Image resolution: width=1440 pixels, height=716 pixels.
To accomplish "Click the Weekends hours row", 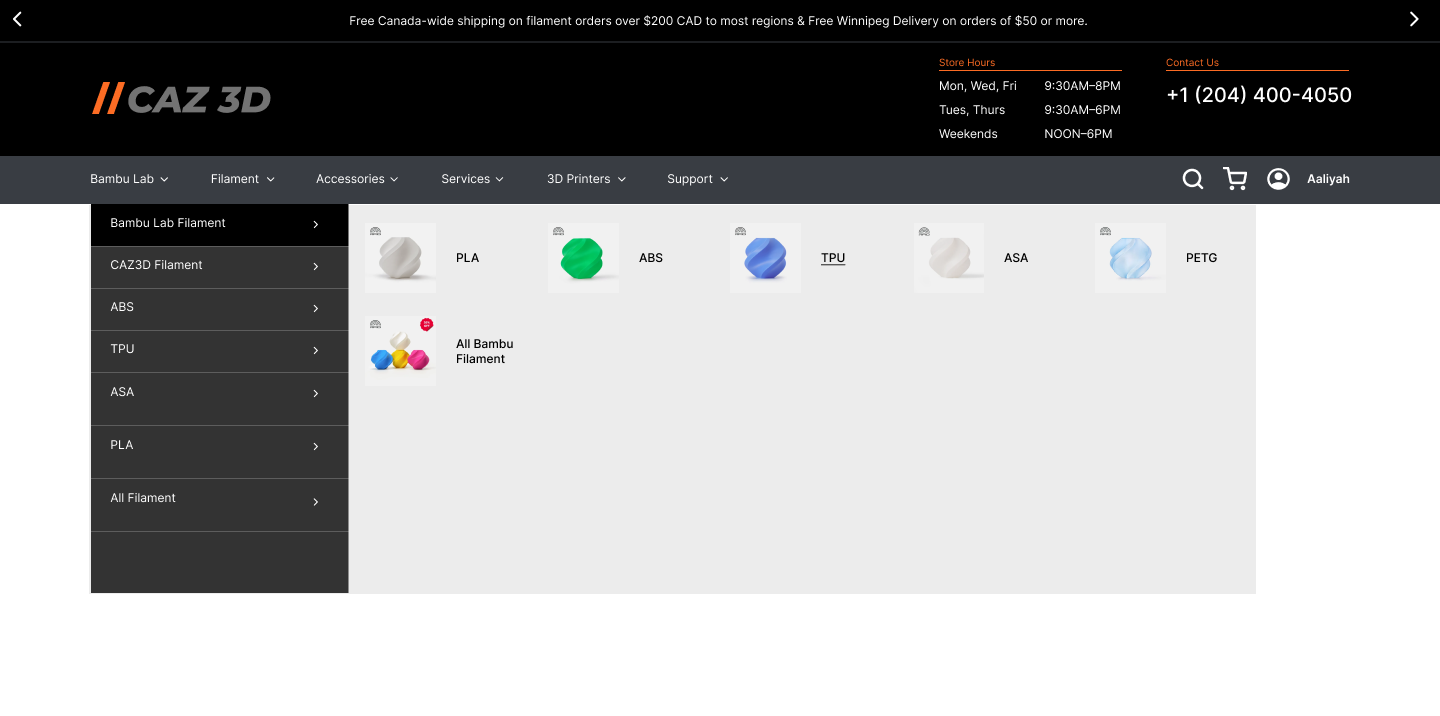I will (x=1026, y=134).
